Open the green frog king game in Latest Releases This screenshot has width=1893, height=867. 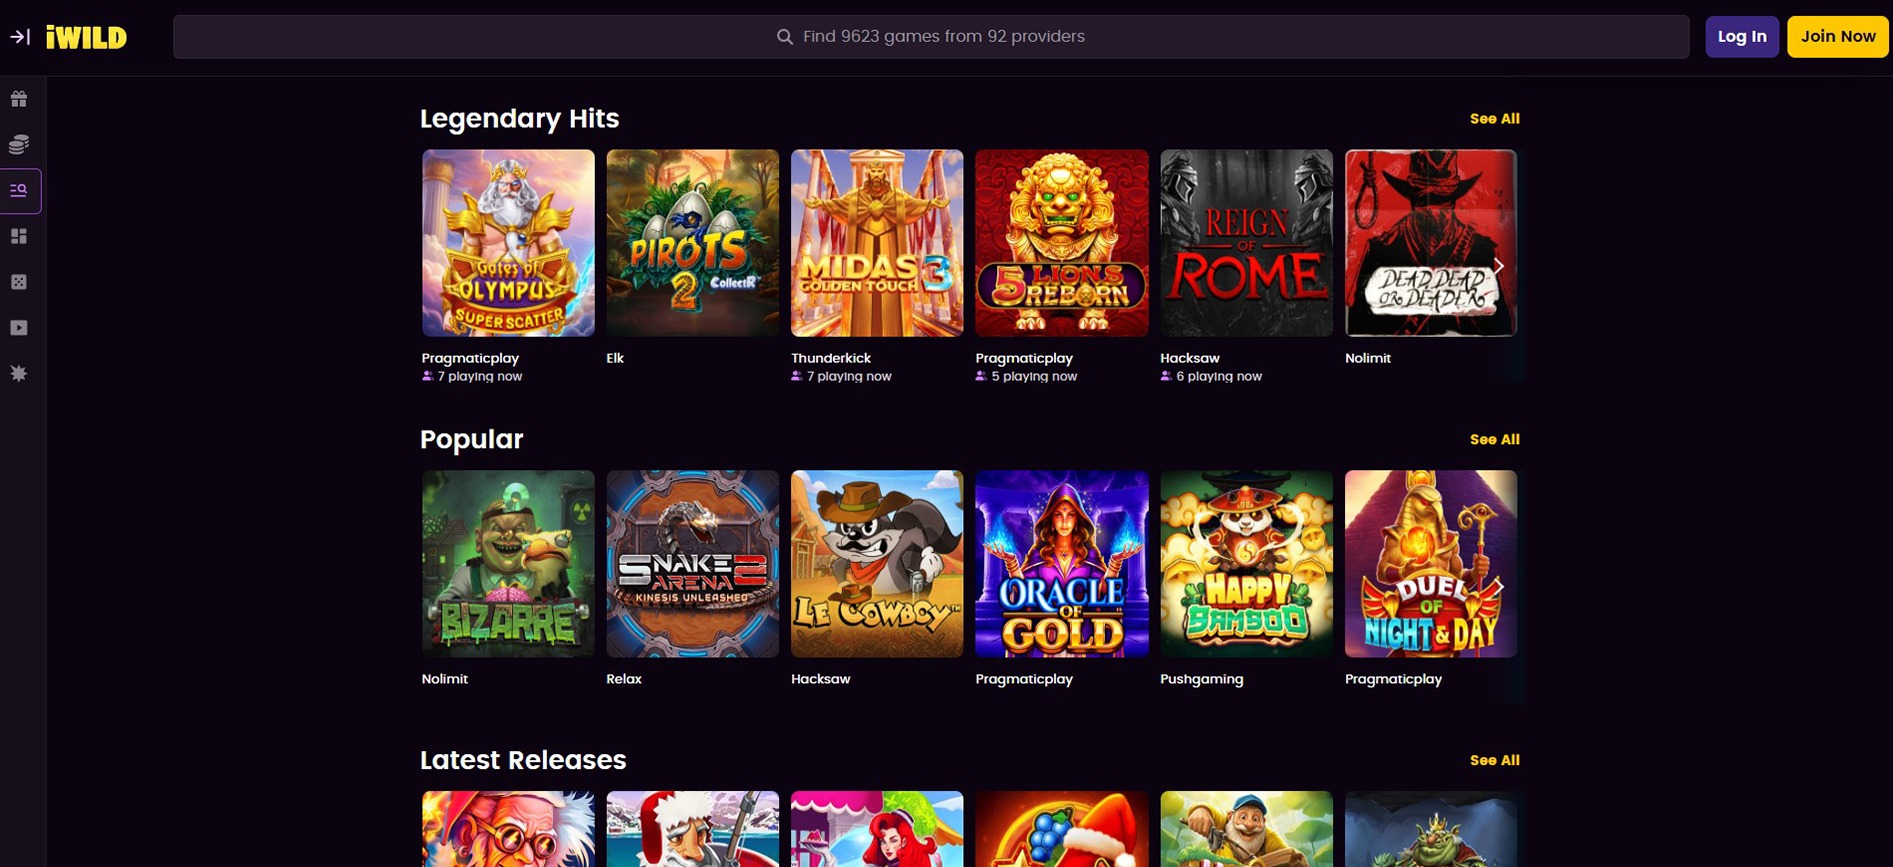point(1431,829)
